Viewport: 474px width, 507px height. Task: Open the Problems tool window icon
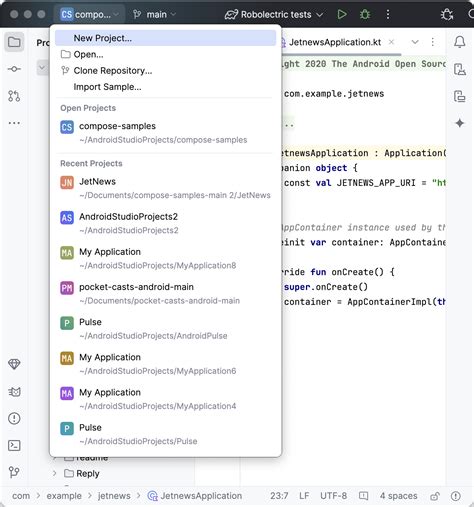pyautogui.click(x=14, y=418)
